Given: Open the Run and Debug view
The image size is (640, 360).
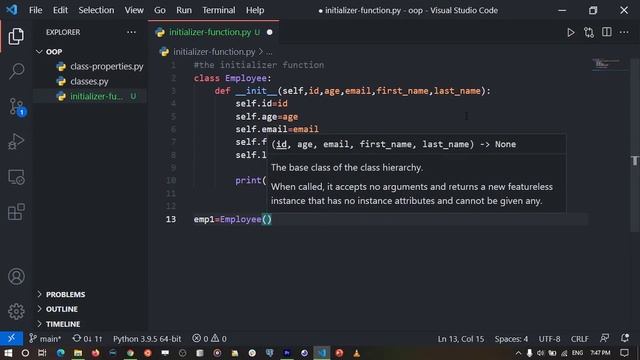Looking at the screenshot, I should pyautogui.click(x=16, y=142).
